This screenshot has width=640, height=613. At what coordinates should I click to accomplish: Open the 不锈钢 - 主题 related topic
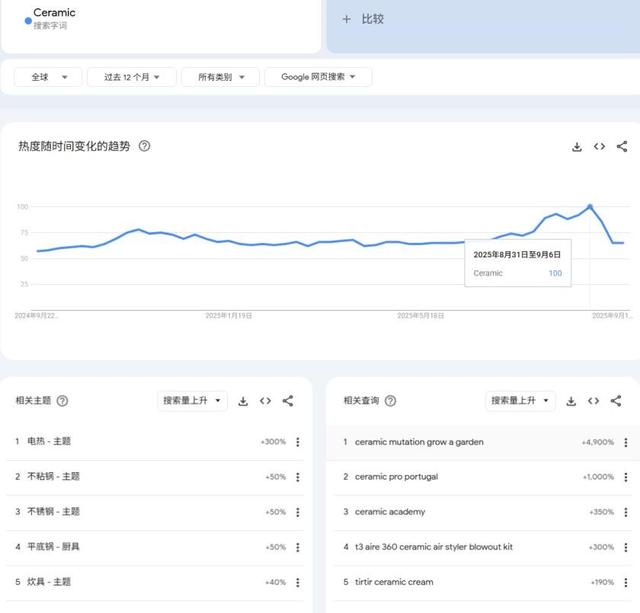(53, 511)
